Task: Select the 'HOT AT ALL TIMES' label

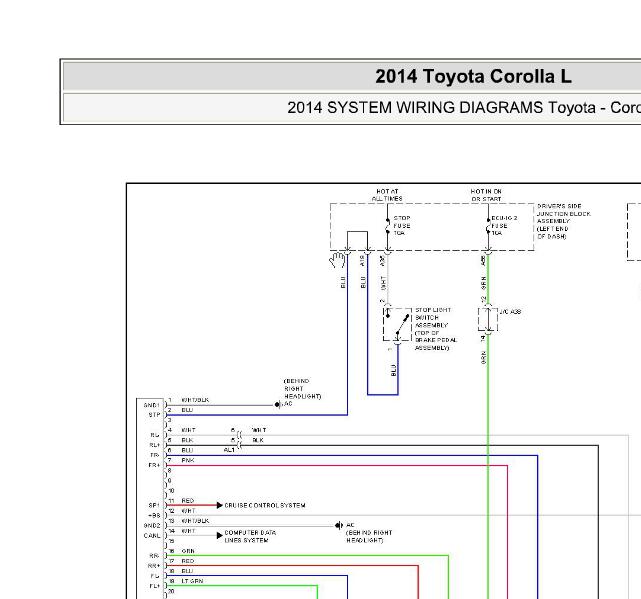Action: (387, 195)
